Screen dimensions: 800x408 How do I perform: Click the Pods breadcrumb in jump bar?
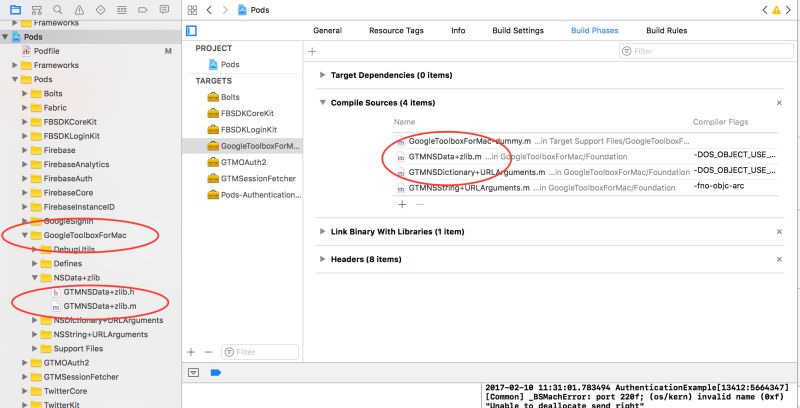(x=254, y=10)
